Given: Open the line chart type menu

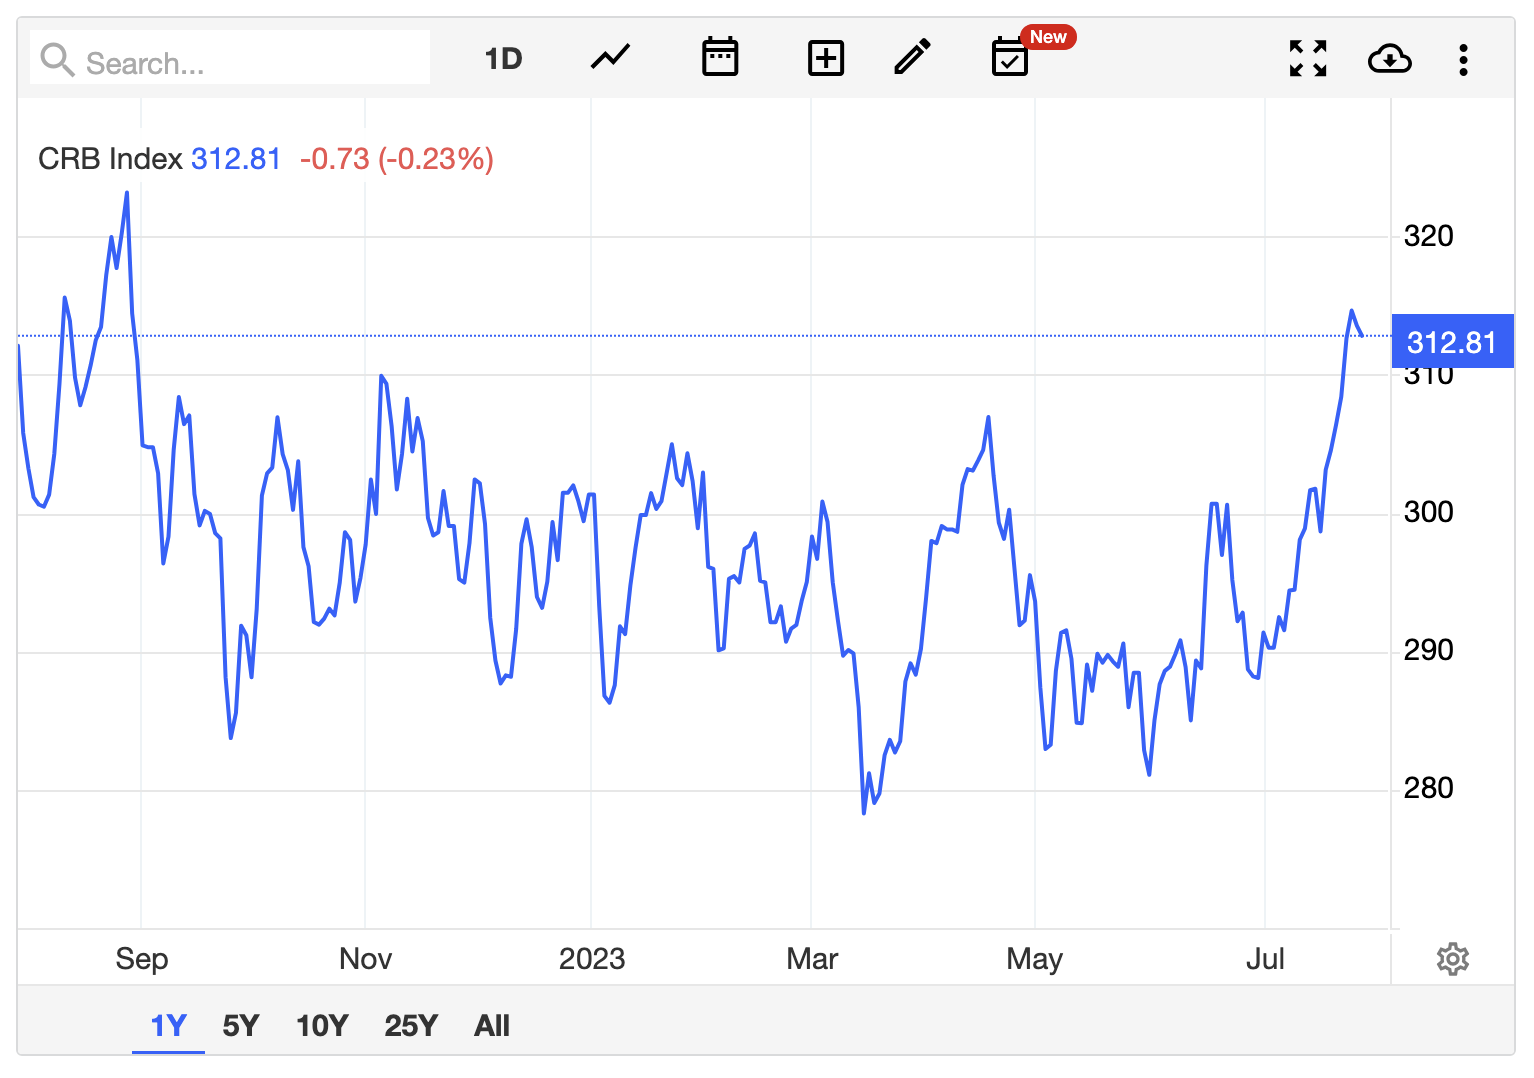Looking at the screenshot, I should pyautogui.click(x=610, y=57).
